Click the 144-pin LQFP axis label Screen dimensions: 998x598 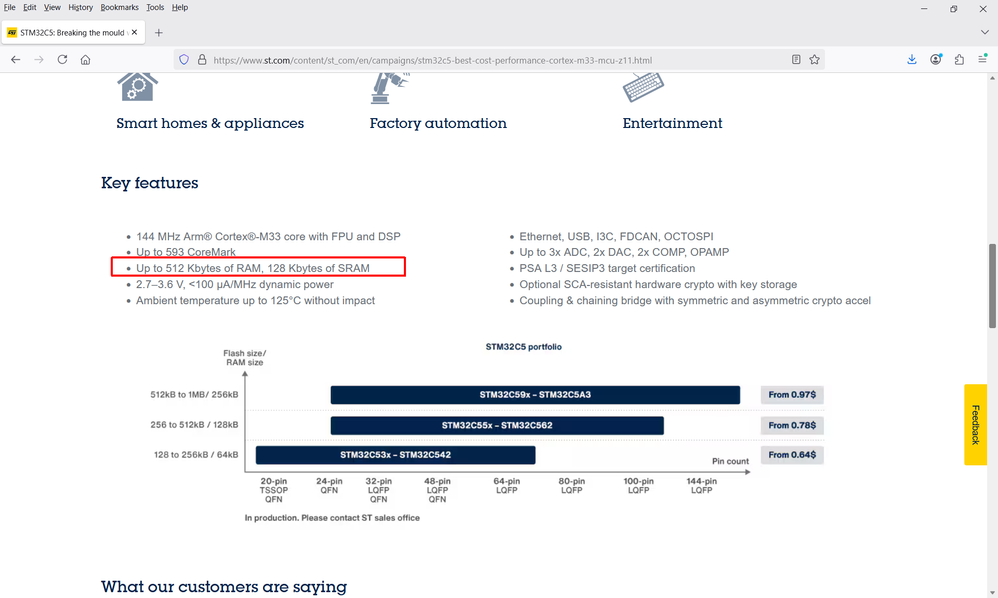[701, 486]
